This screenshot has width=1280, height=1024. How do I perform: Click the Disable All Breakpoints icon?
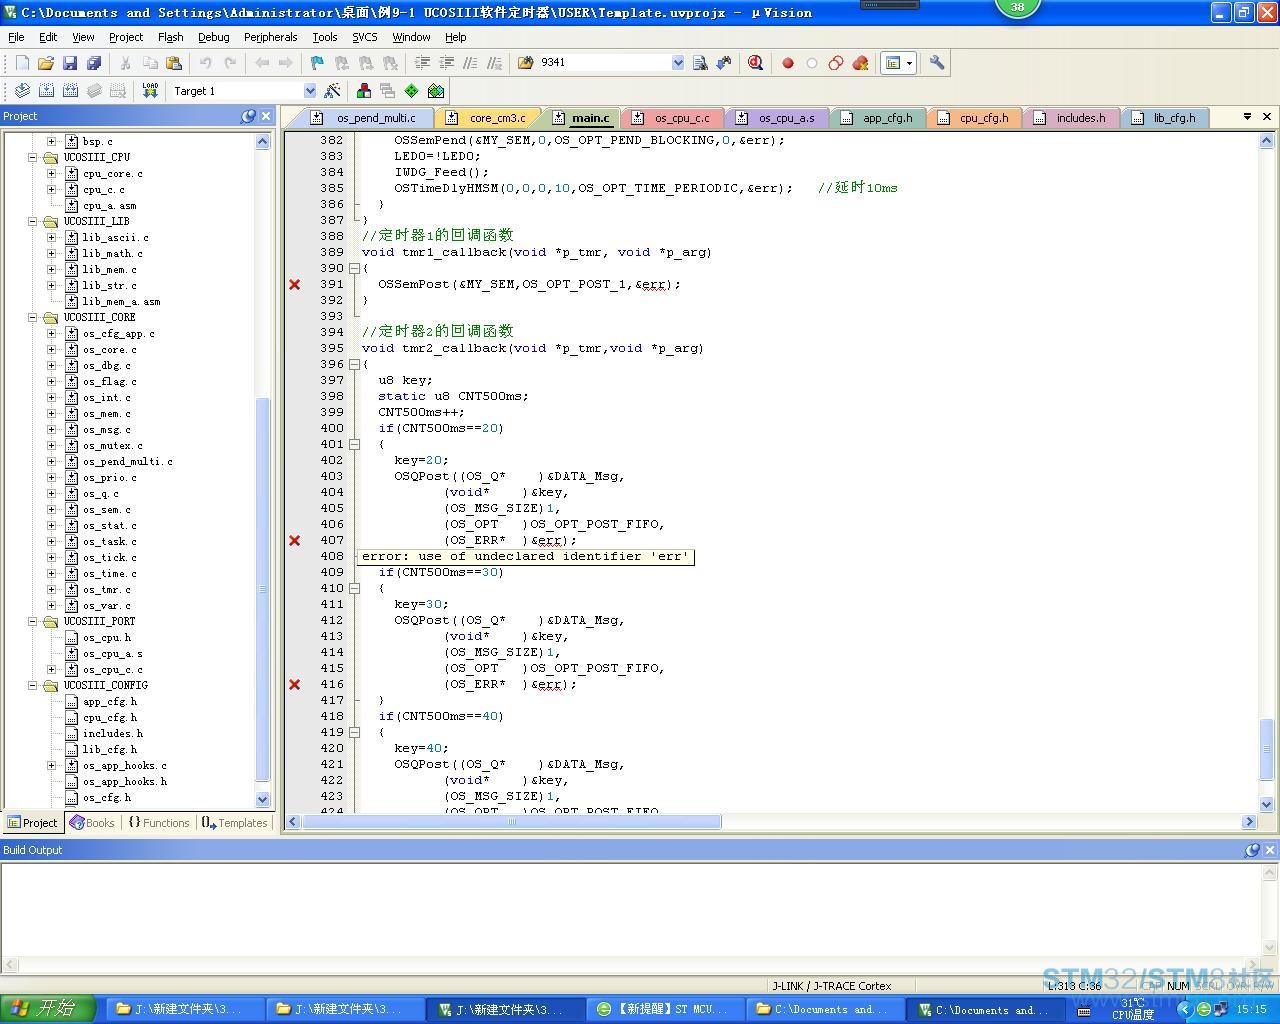pos(836,63)
